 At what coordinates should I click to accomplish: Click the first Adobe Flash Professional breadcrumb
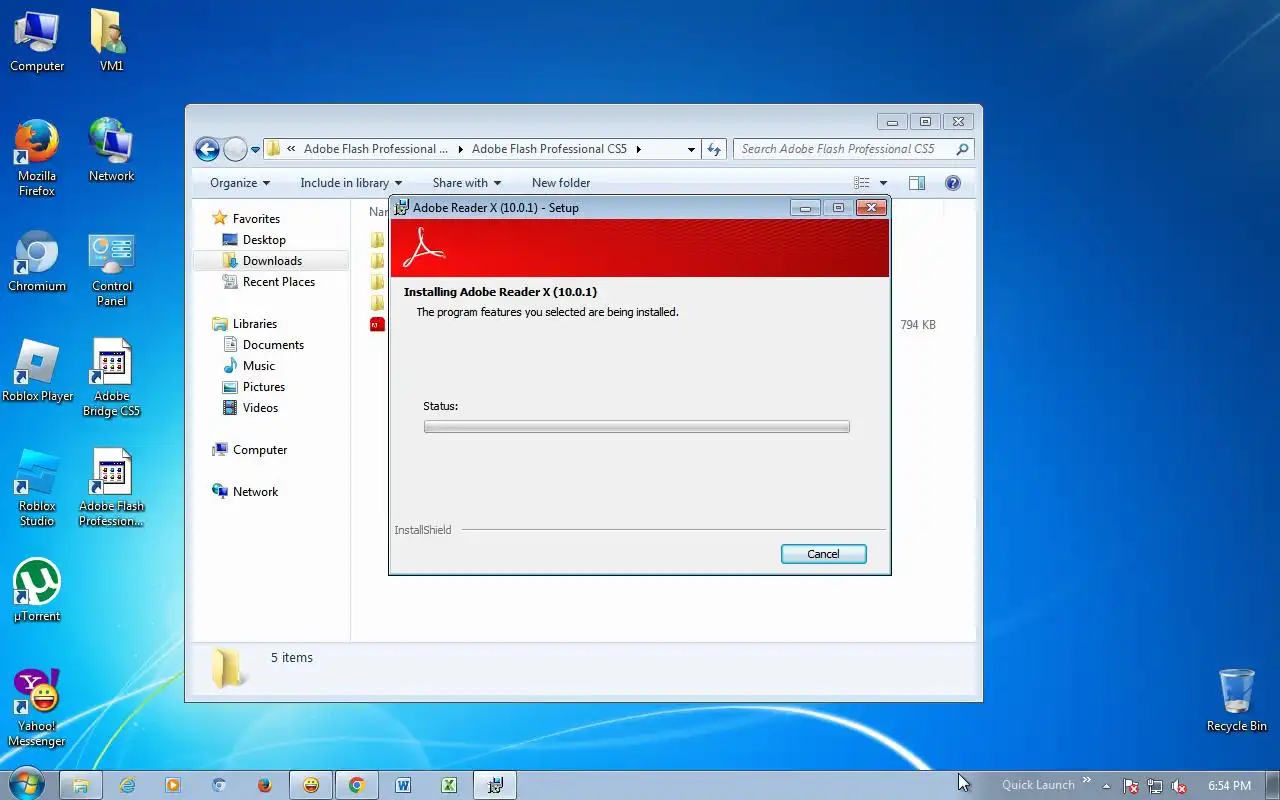click(x=376, y=149)
